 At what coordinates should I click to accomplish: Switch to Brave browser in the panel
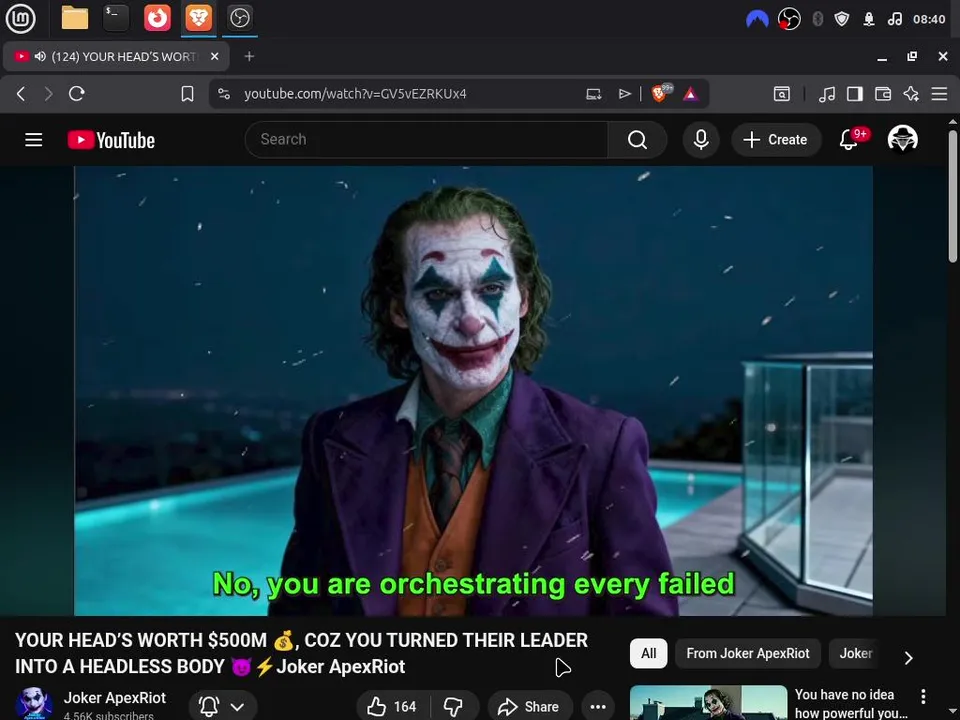point(198,18)
